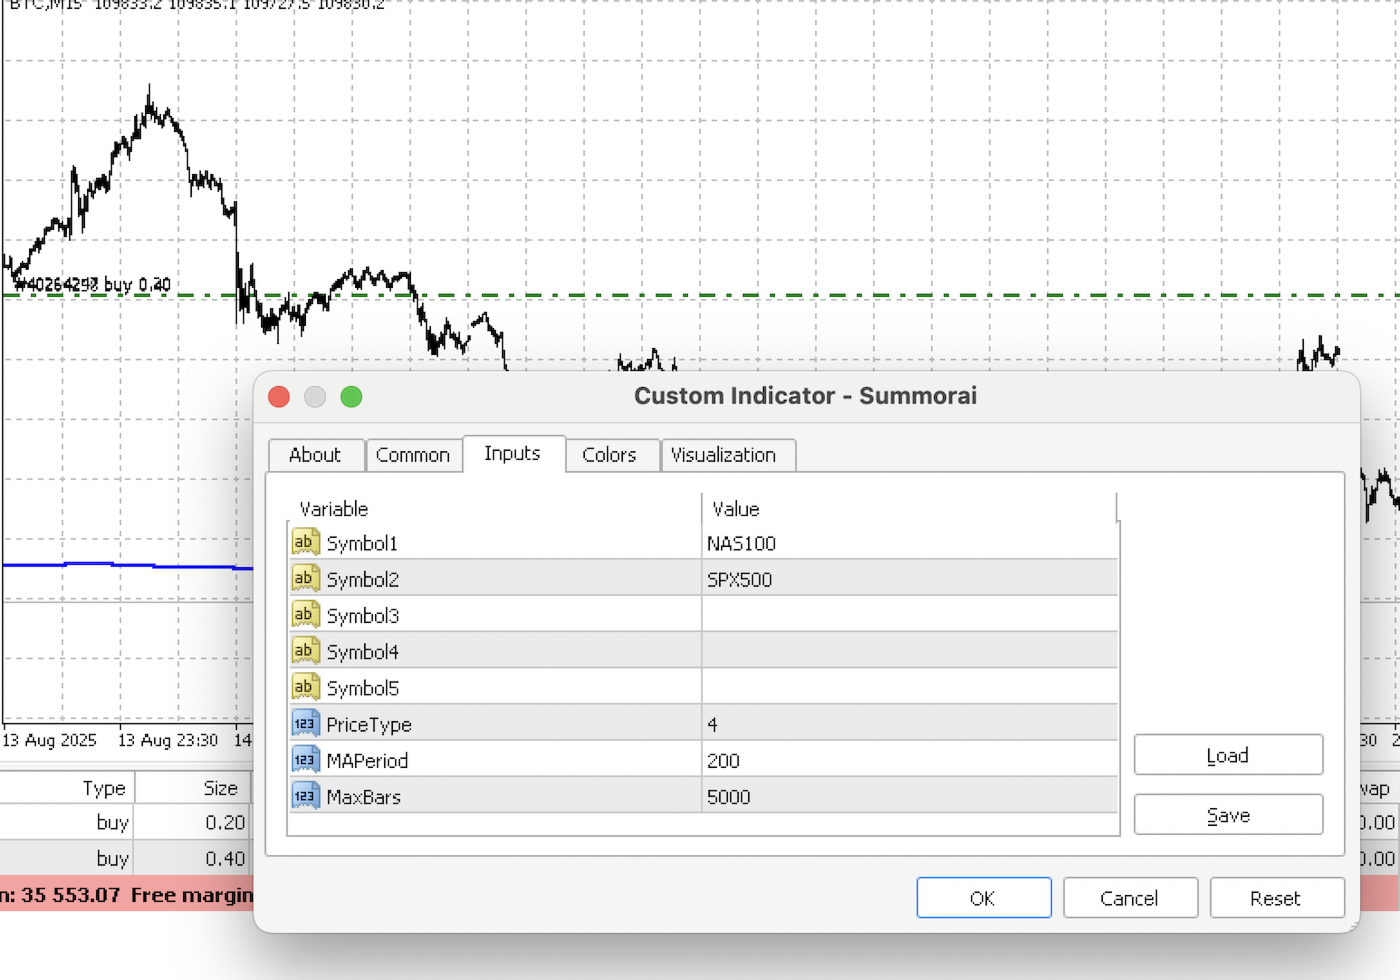The image size is (1400, 980).
Task: Switch to the Common tab
Action: click(x=413, y=455)
